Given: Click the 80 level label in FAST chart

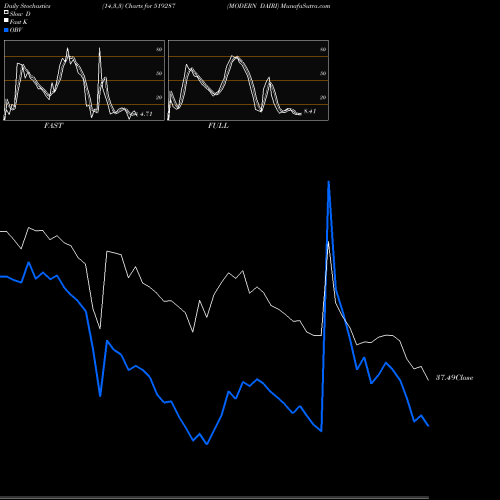Looking at the screenshot, I should pyautogui.click(x=159, y=50).
